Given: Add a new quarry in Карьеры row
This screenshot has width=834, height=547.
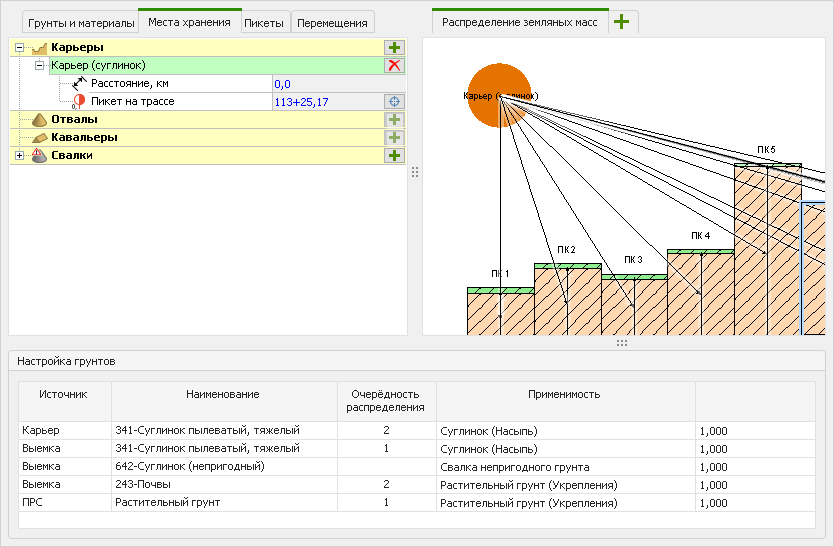Looking at the screenshot, I should point(394,47).
